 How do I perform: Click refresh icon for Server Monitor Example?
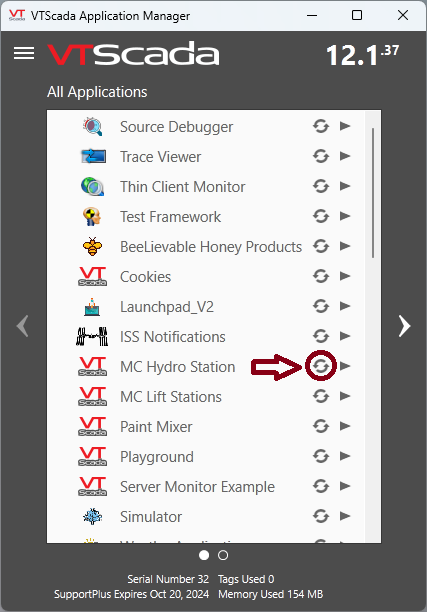click(x=321, y=486)
